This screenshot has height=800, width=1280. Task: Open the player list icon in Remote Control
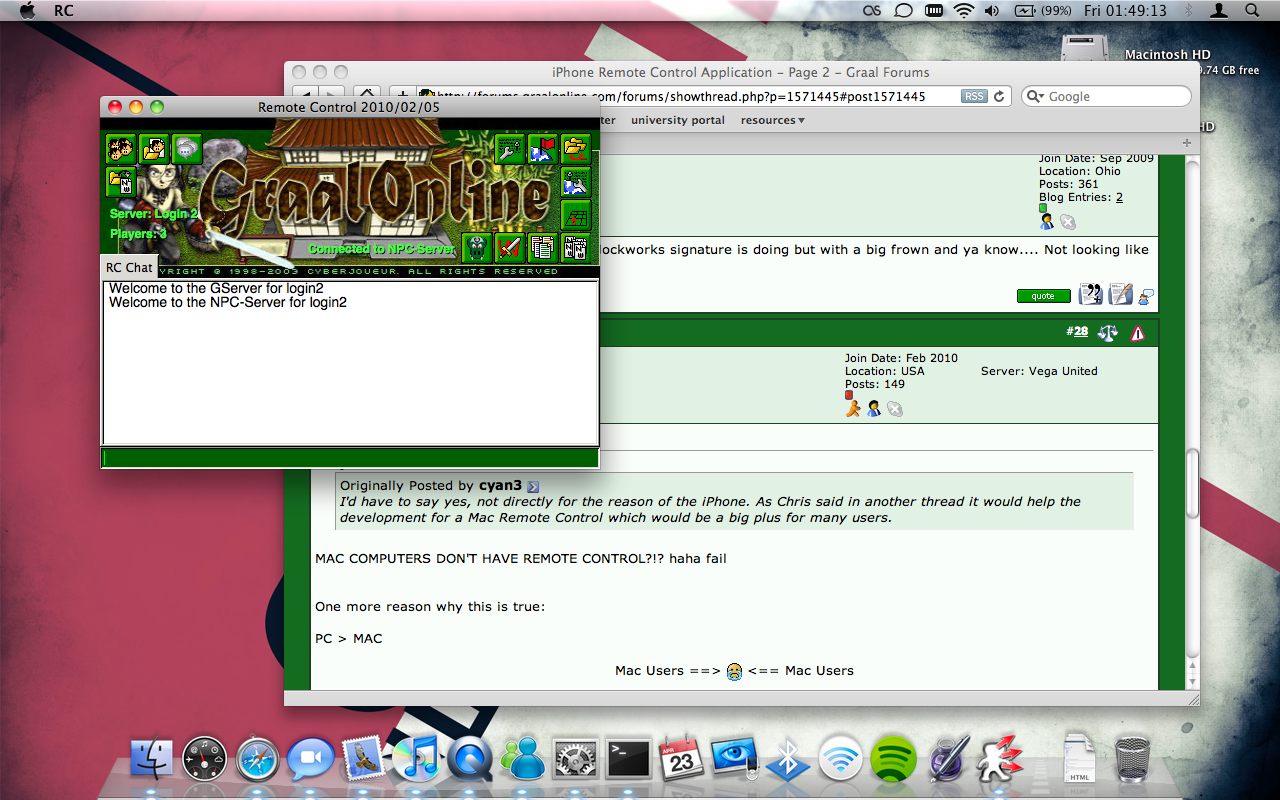[x=121, y=149]
